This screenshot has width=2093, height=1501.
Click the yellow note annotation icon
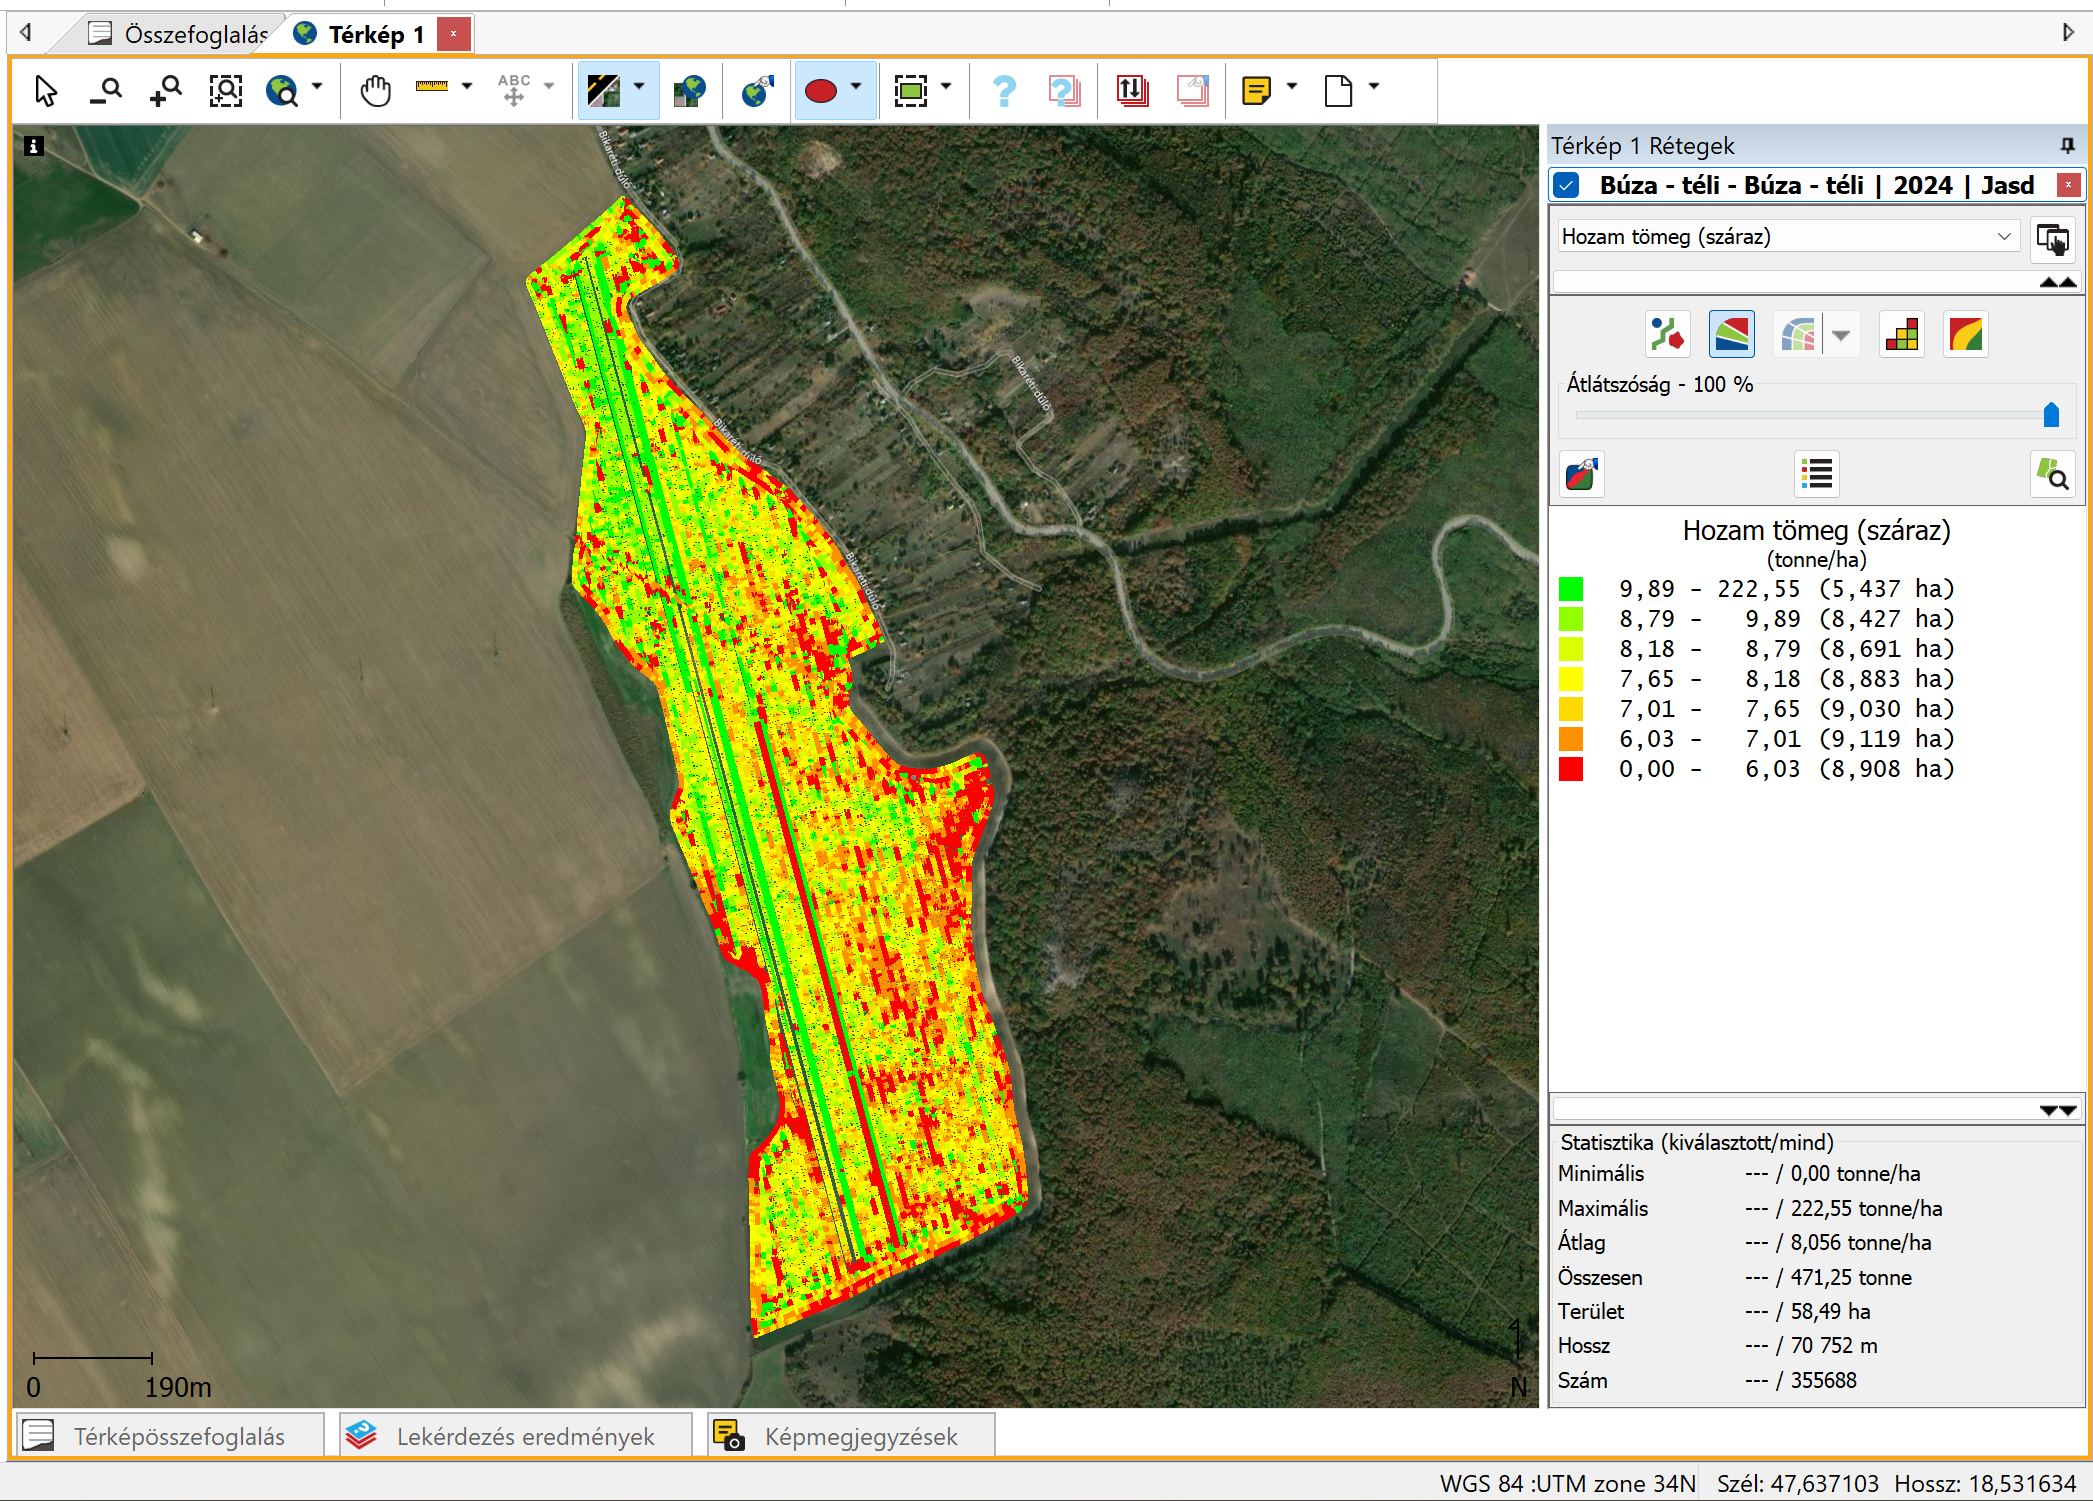click(x=1256, y=91)
